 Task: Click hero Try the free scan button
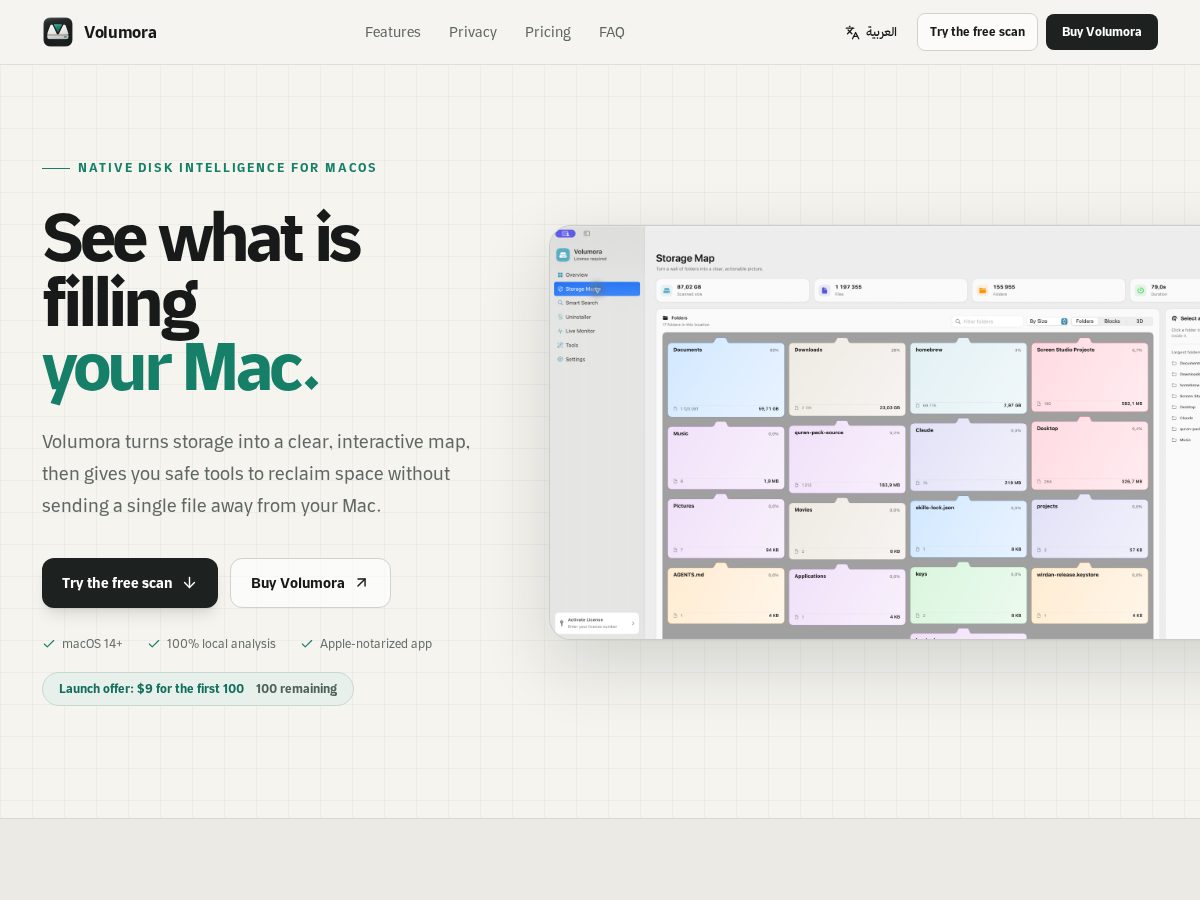(x=130, y=583)
